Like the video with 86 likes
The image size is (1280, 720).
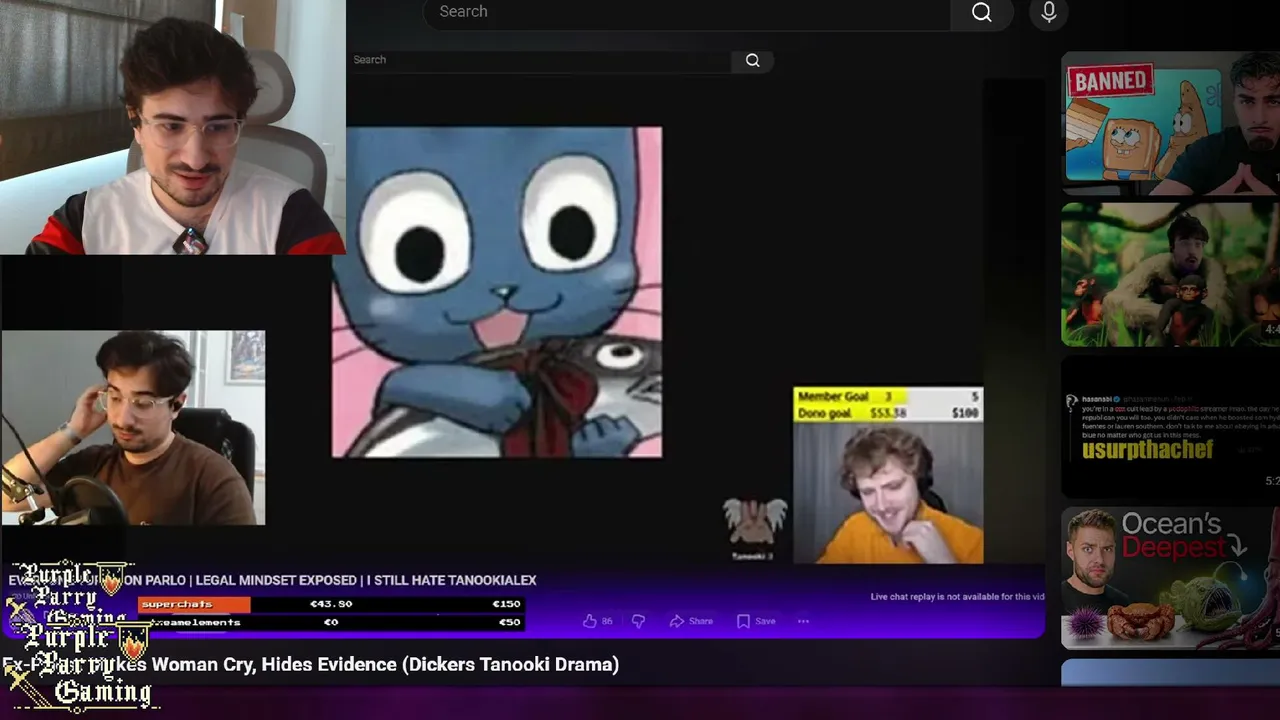[598, 621]
